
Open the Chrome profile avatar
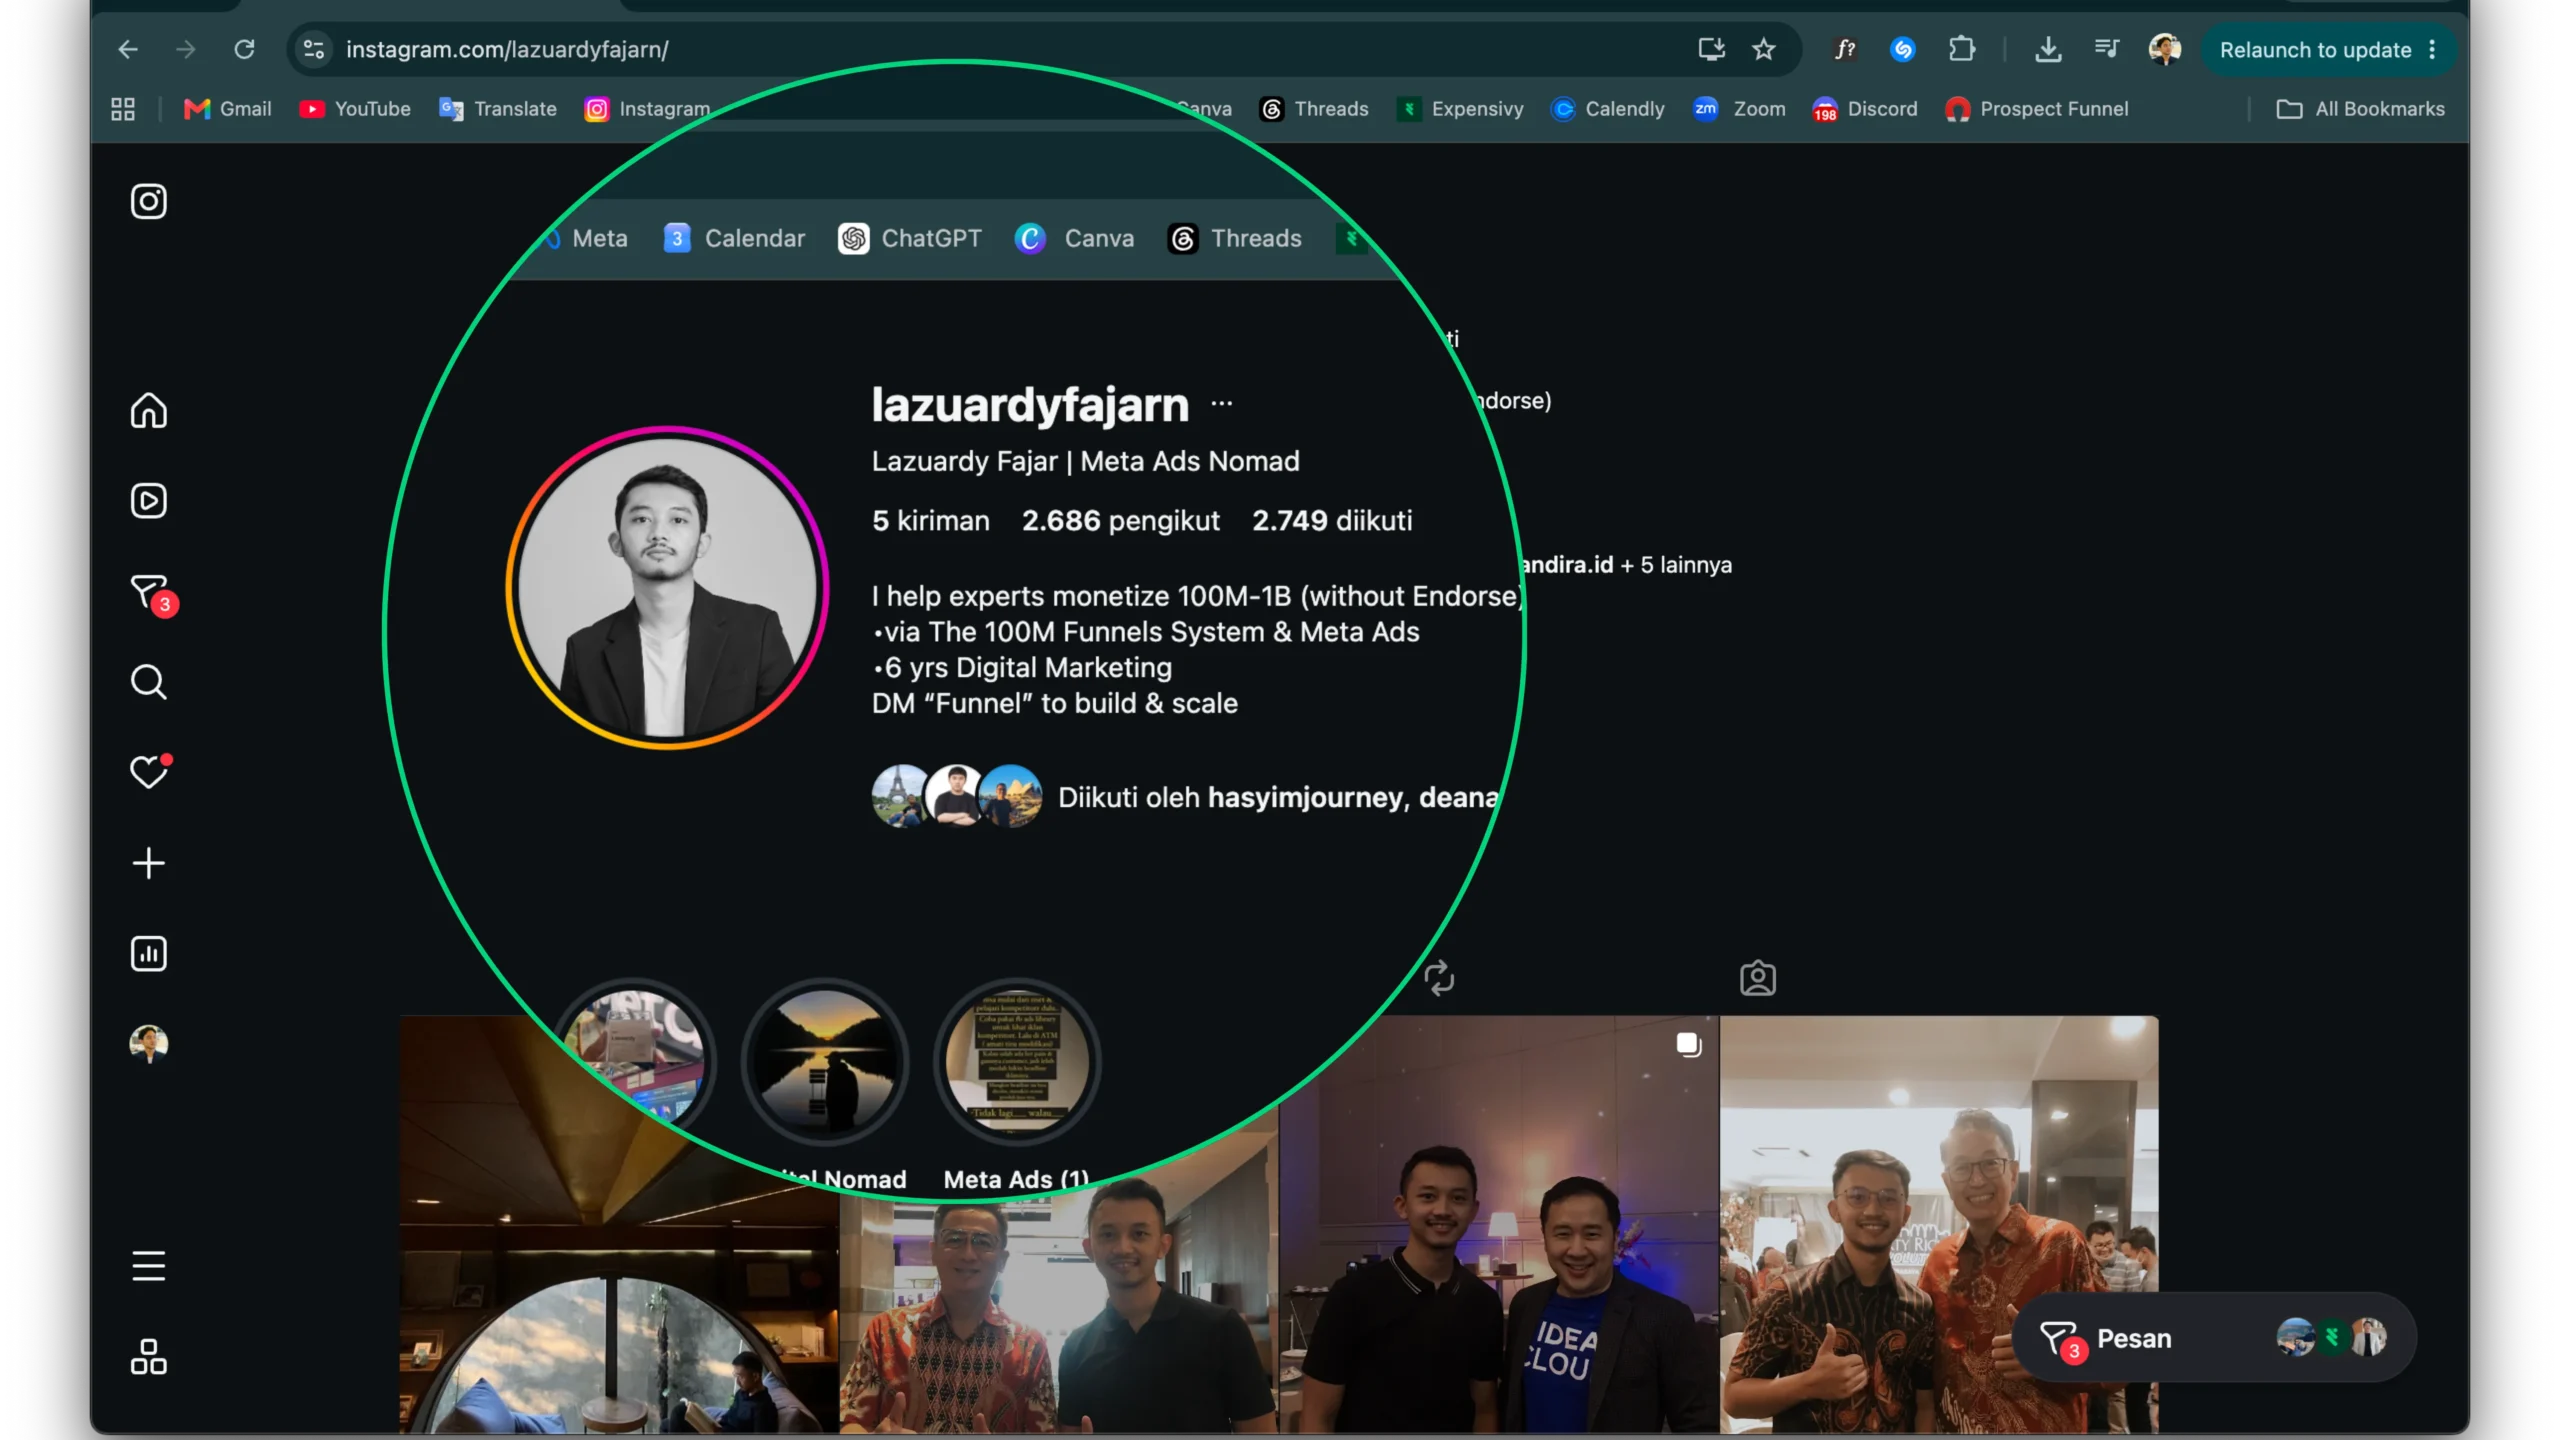pyautogui.click(x=2165, y=49)
